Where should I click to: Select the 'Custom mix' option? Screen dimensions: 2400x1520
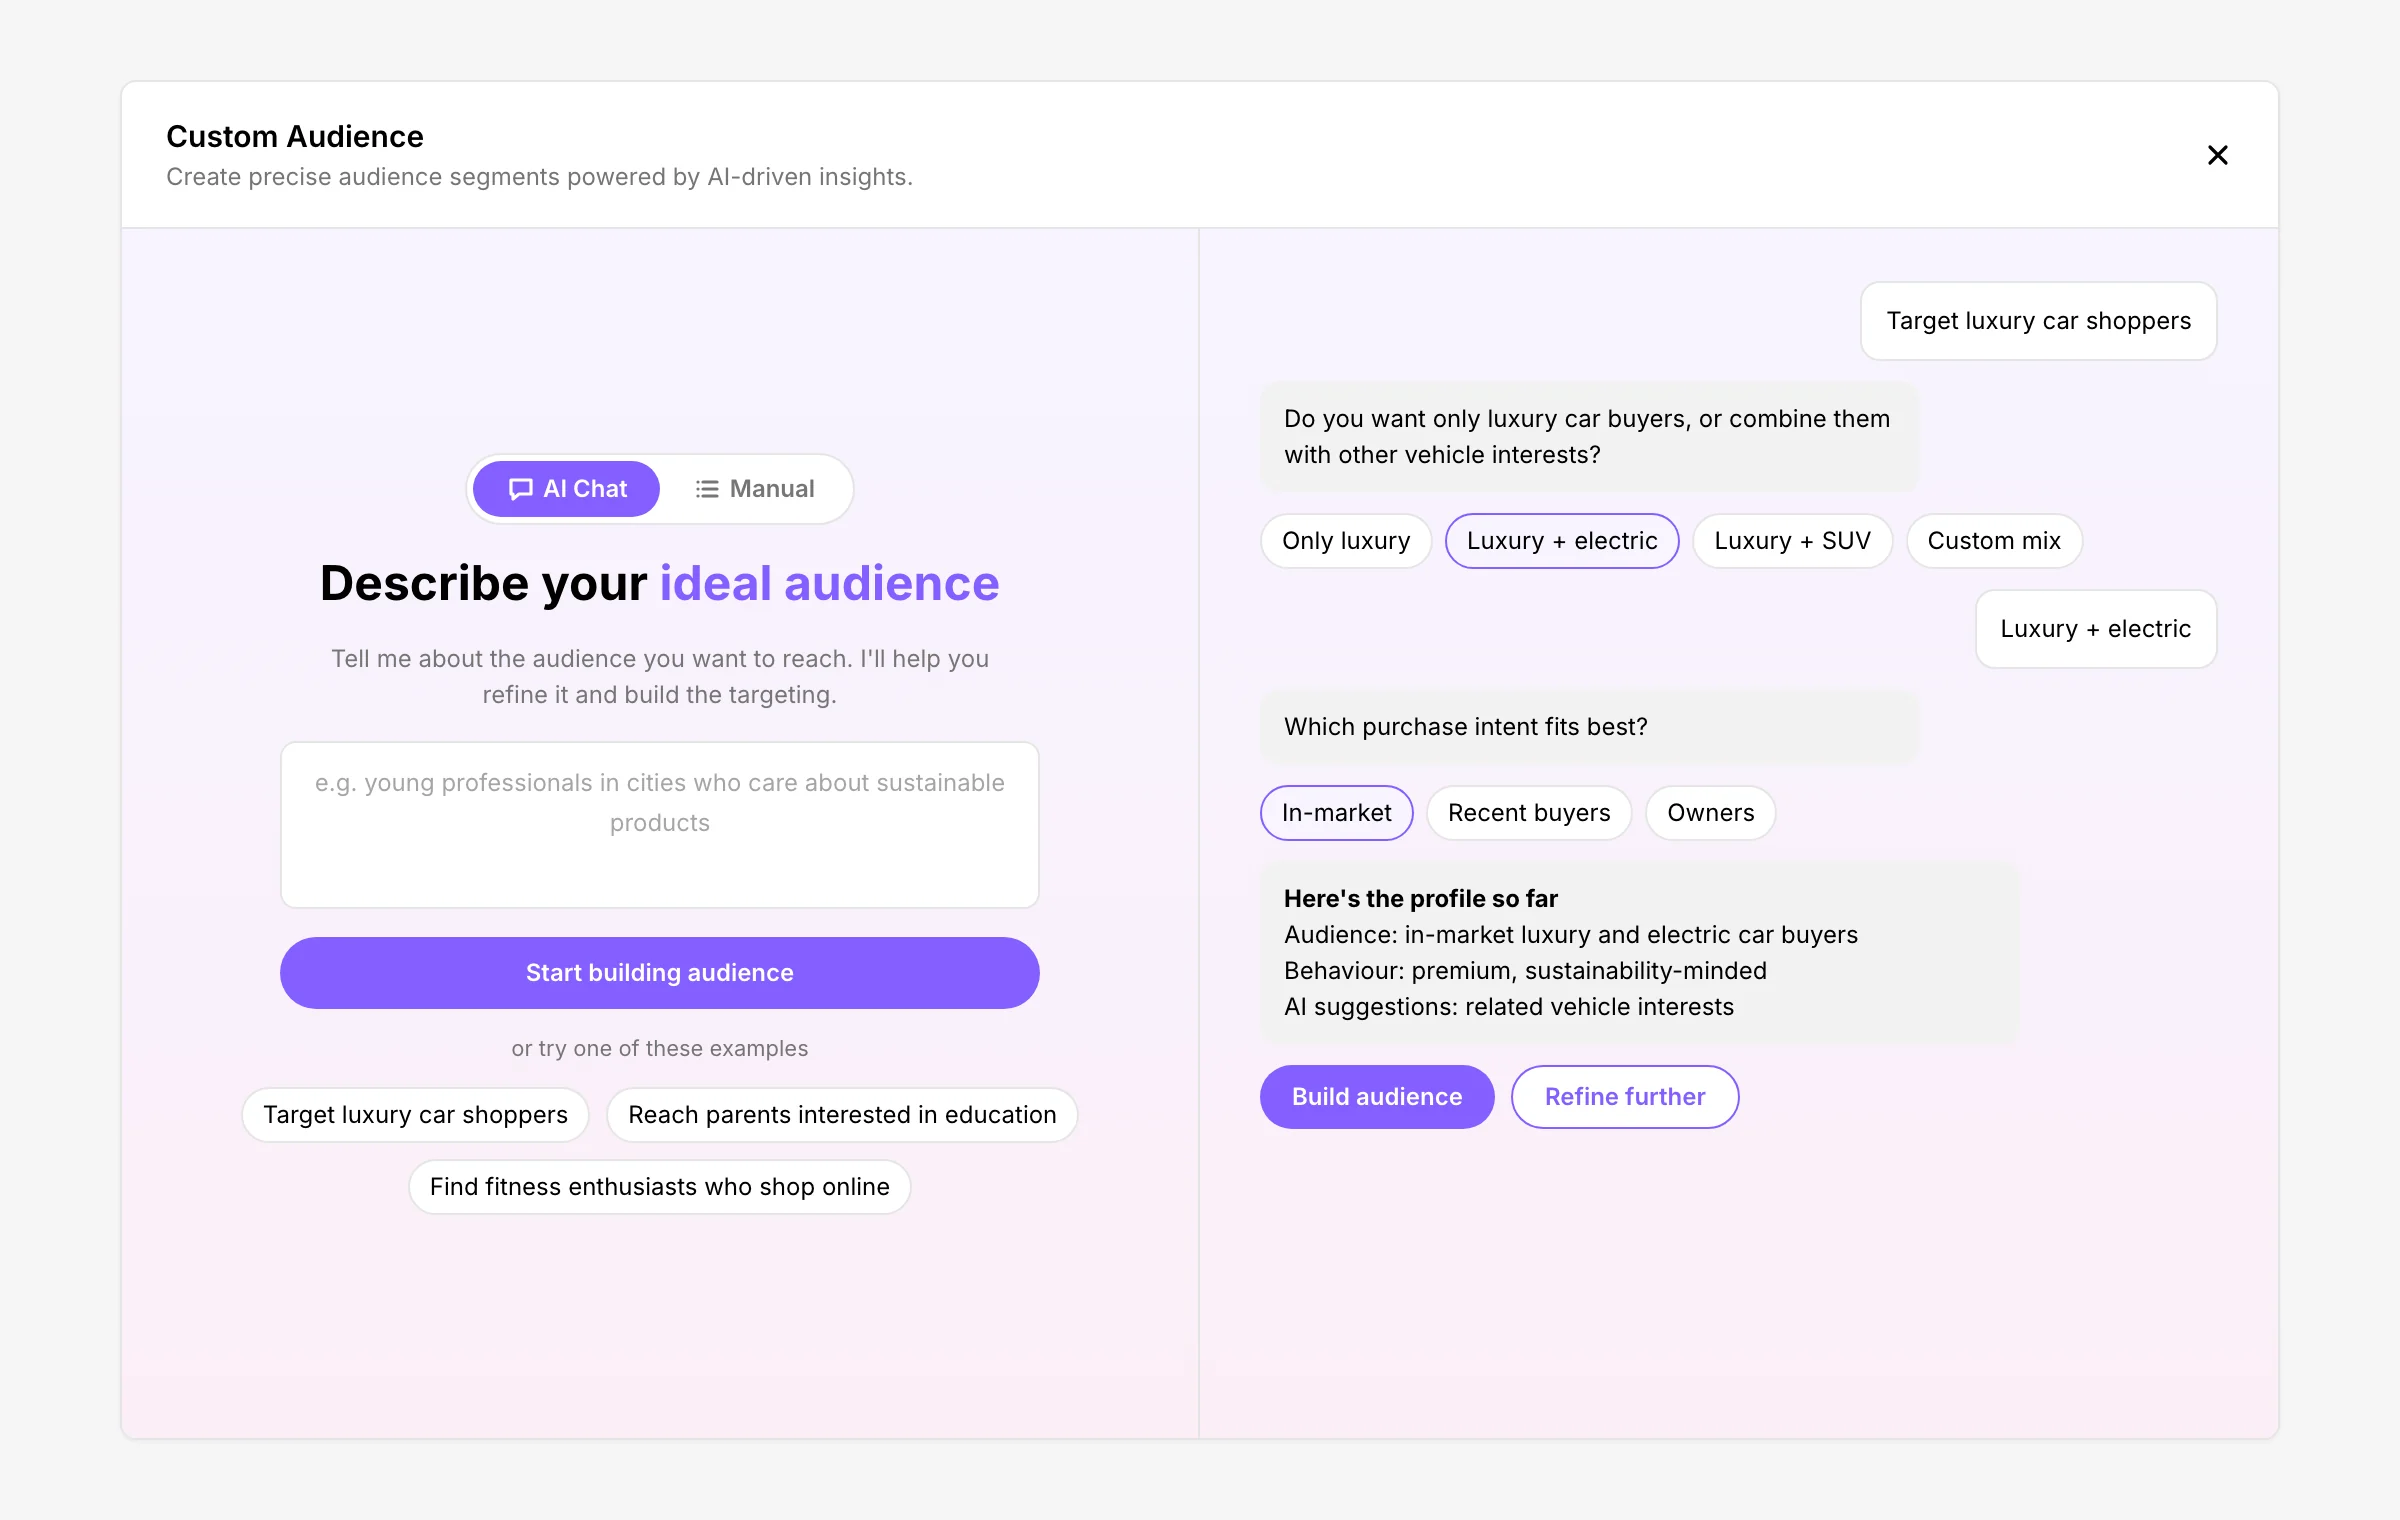coord(1994,541)
